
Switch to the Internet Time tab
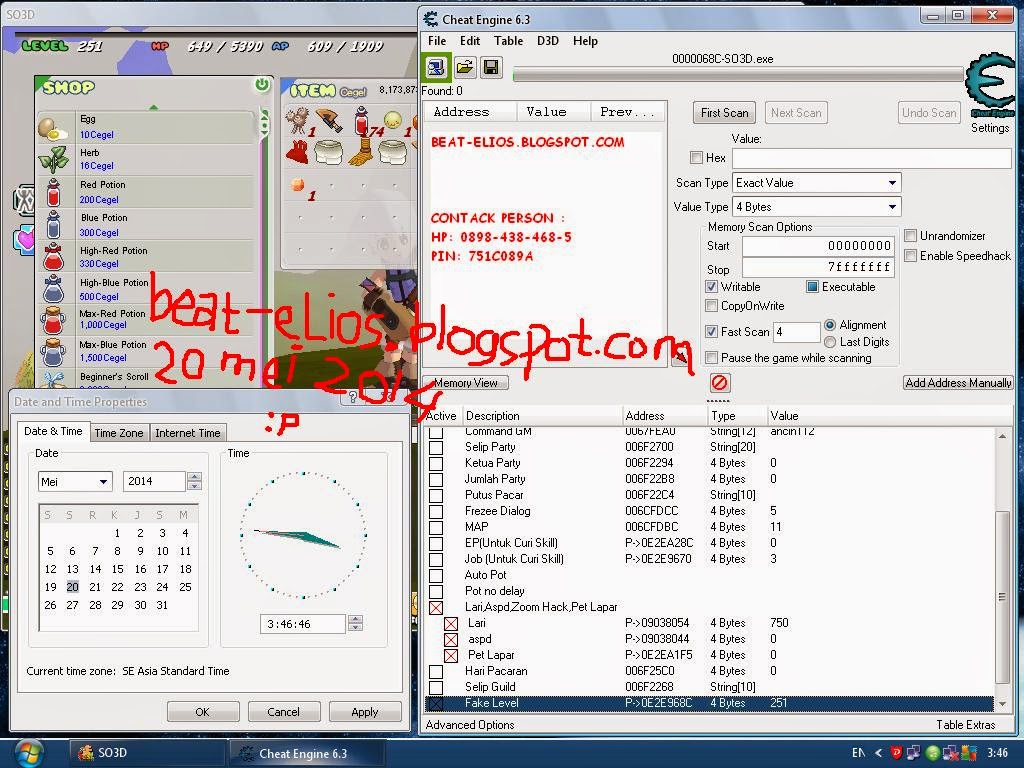(187, 433)
